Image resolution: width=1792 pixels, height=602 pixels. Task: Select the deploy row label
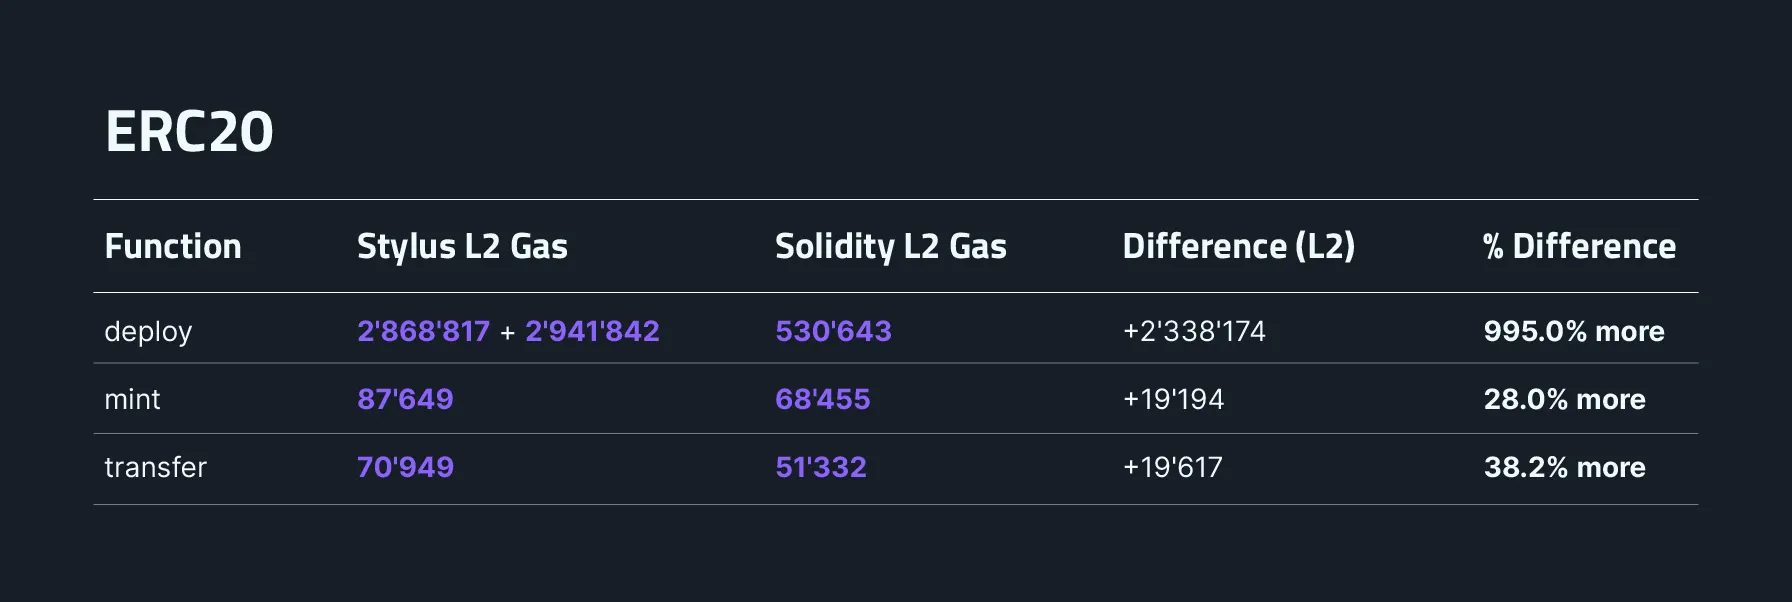point(148,331)
